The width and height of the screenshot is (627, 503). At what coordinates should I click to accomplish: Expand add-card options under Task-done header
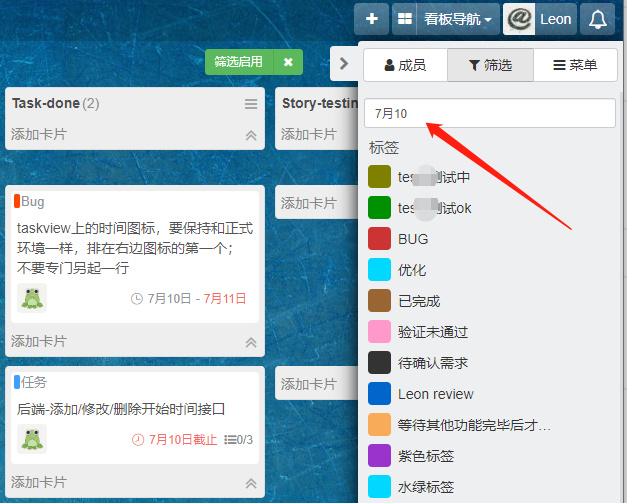click(x=251, y=134)
